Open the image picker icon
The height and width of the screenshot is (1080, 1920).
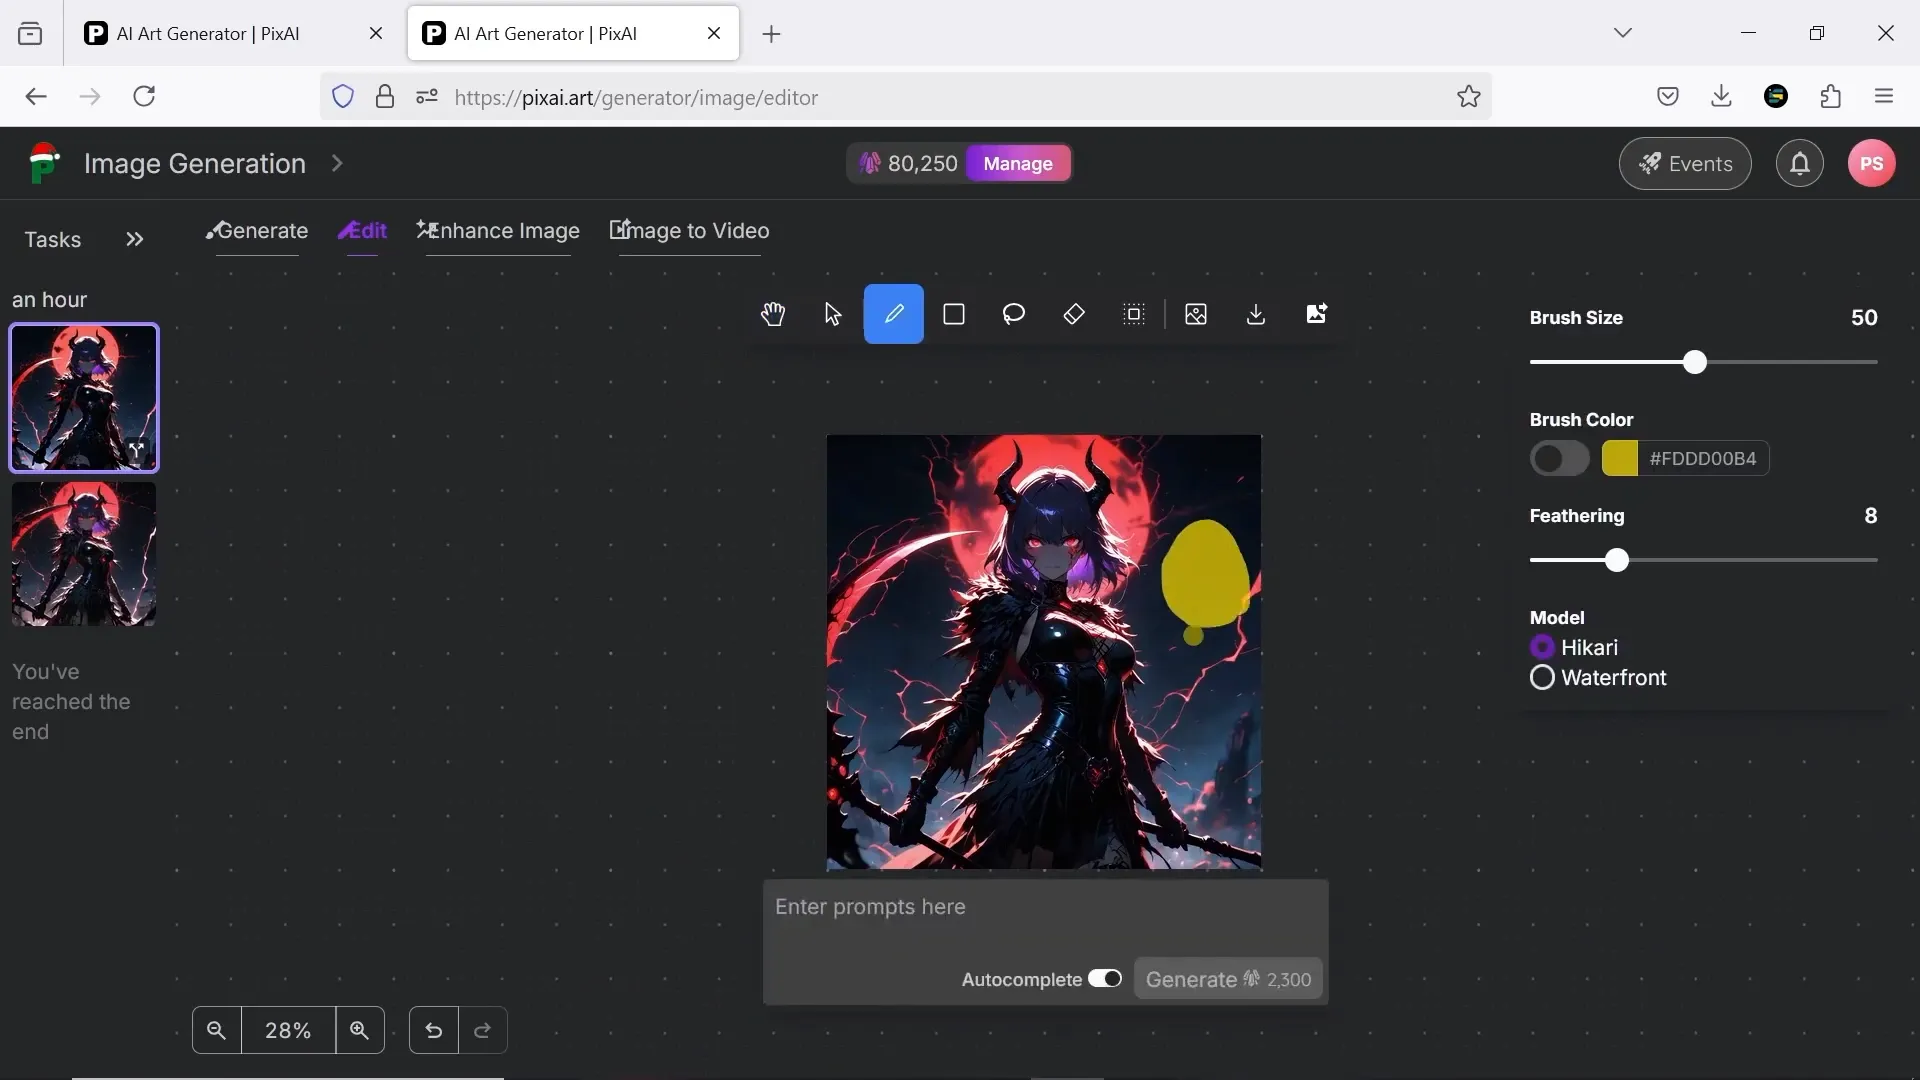(x=1196, y=314)
